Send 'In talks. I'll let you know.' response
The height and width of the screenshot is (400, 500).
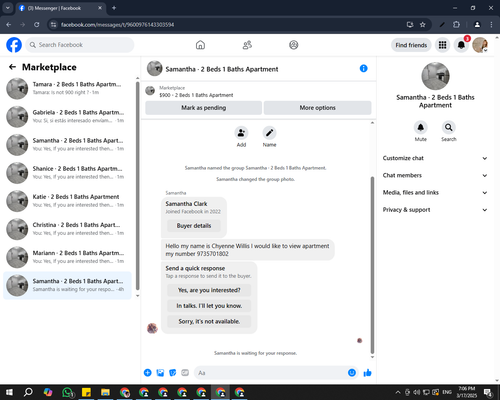209,306
